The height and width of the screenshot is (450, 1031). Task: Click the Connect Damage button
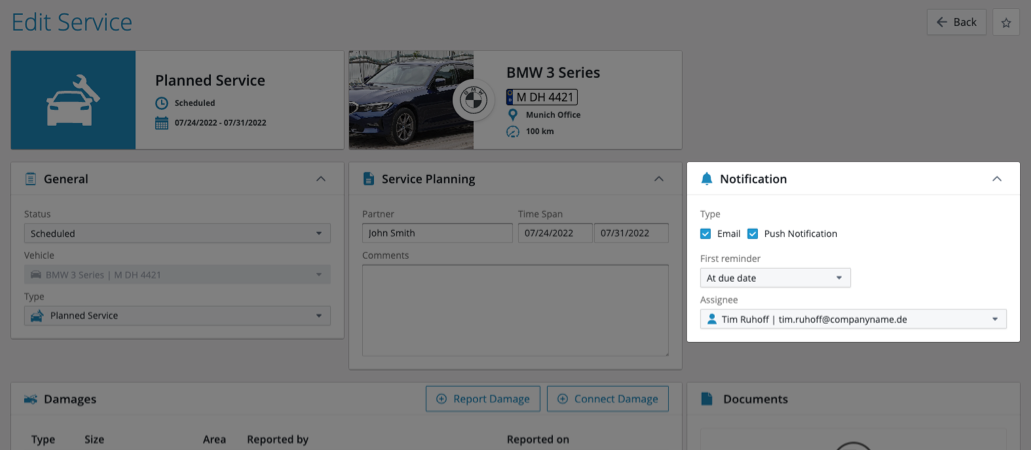coord(607,399)
